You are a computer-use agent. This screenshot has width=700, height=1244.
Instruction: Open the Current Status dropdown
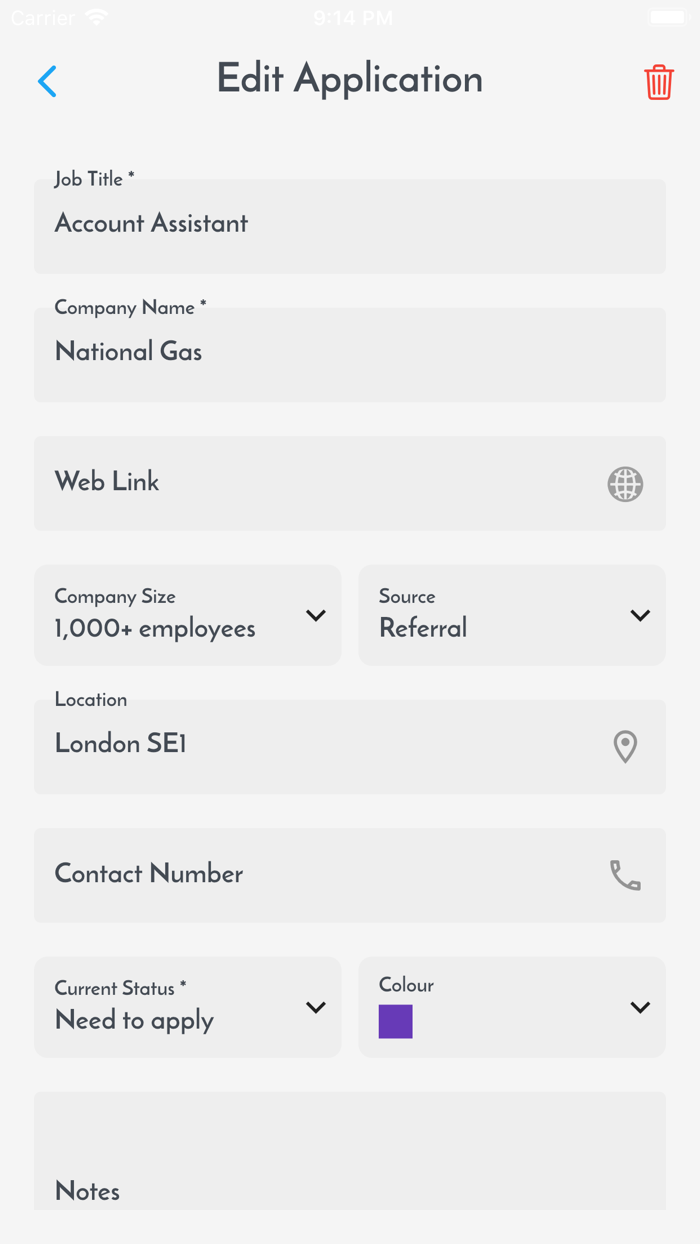click(316, 1007)
